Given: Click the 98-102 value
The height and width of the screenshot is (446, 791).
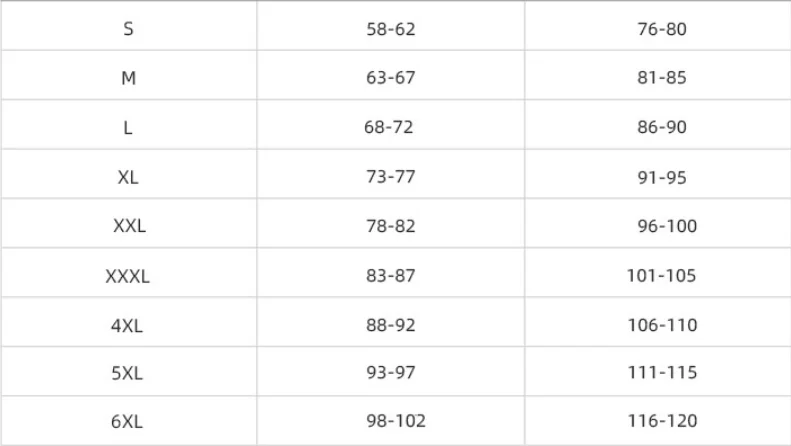Looking at the screenshot, I should 396,420.
